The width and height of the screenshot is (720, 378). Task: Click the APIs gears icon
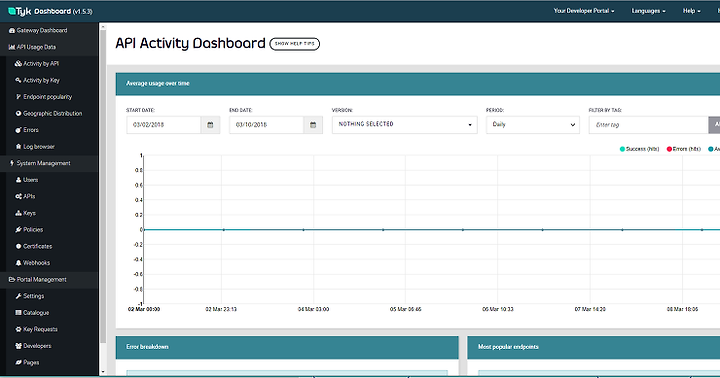[x=18, y=197]
